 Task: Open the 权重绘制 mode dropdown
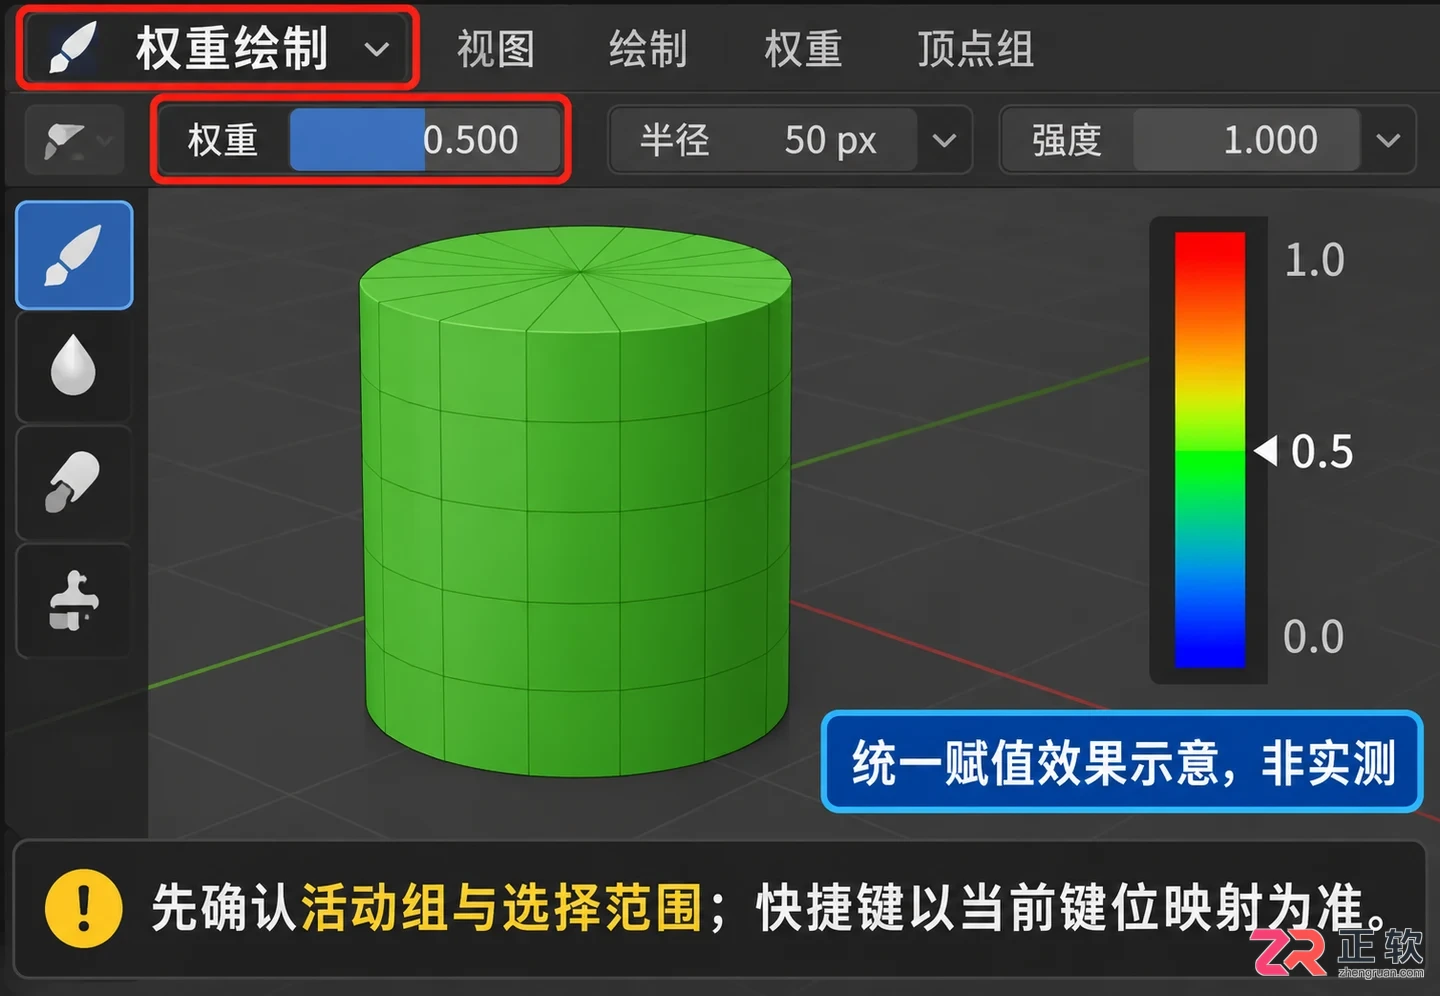[x=217, y=48]
